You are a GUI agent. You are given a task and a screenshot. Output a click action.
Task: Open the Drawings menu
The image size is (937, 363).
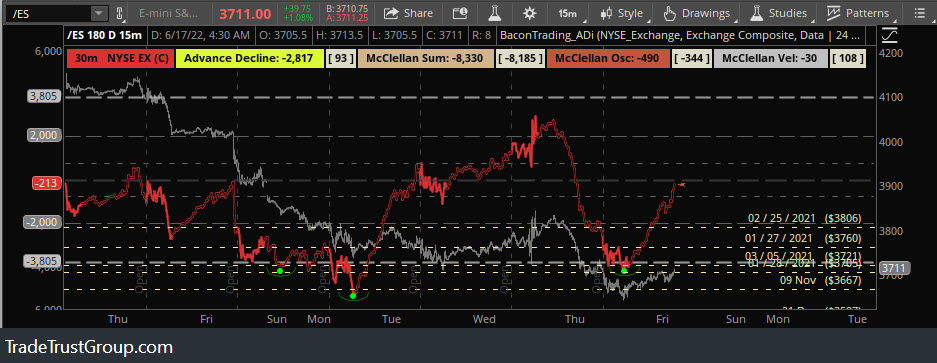(697, 13)
